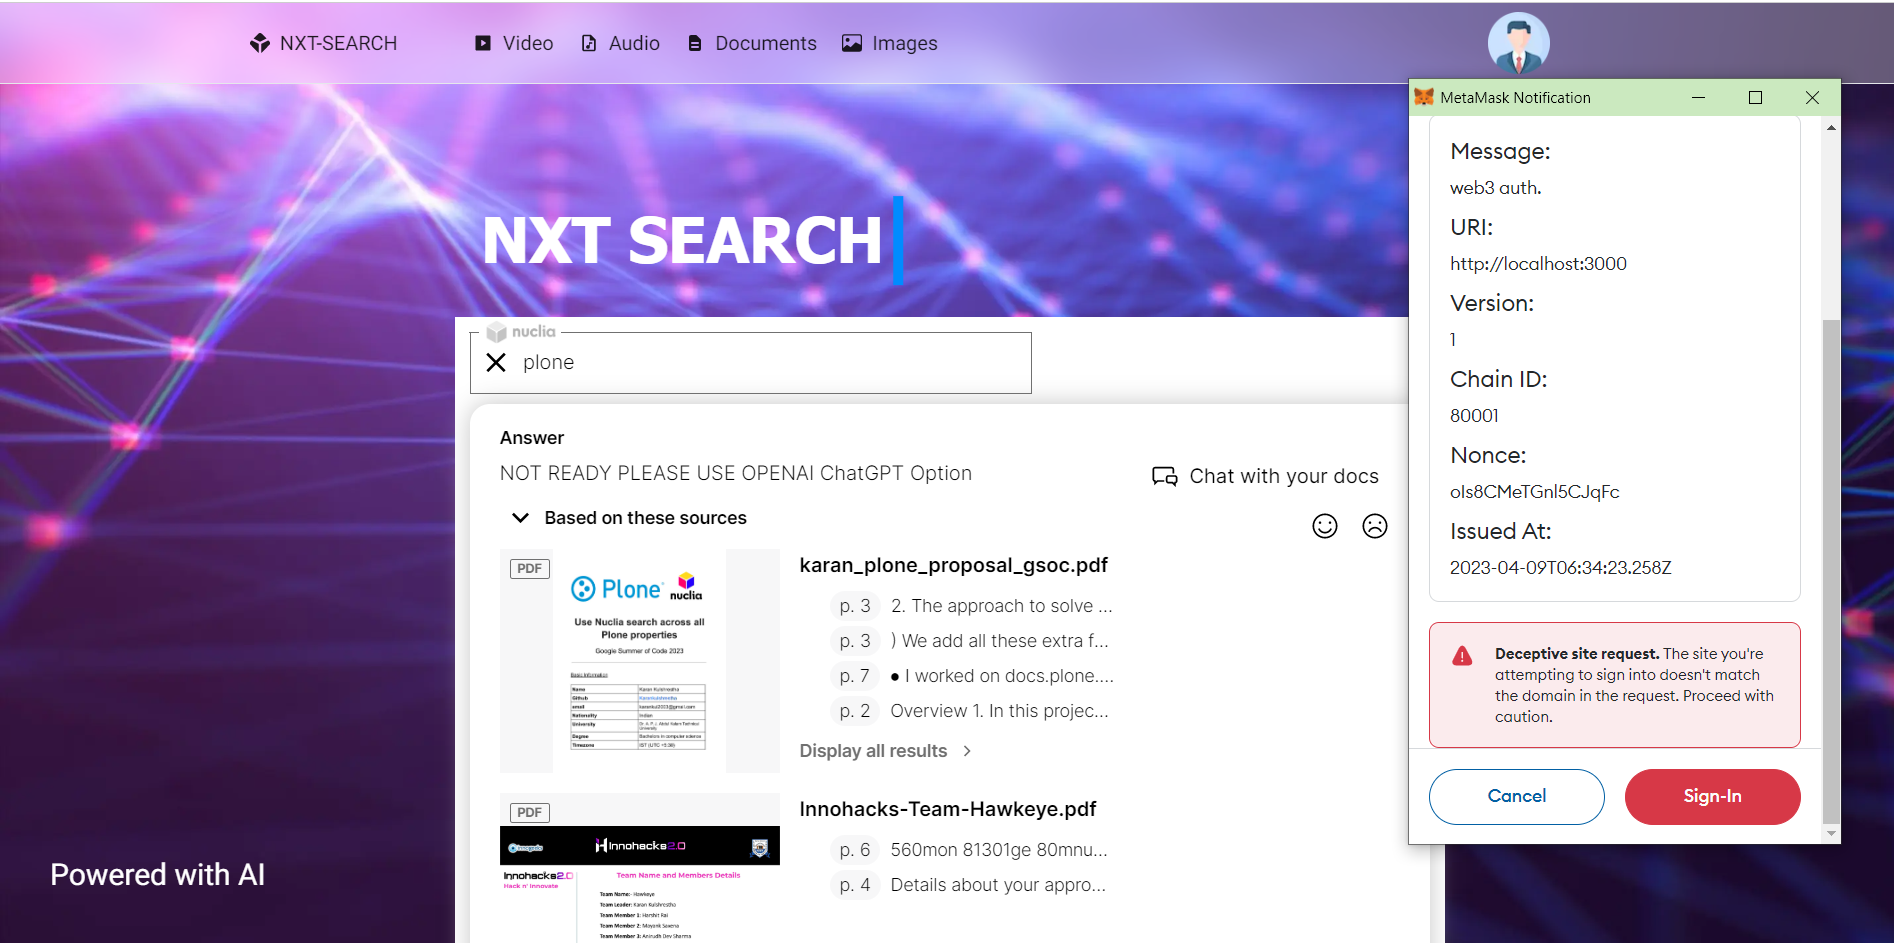Screen dimensions: 1894x943
Task: Click the user avatar in the header
Action: [1518, 42]
